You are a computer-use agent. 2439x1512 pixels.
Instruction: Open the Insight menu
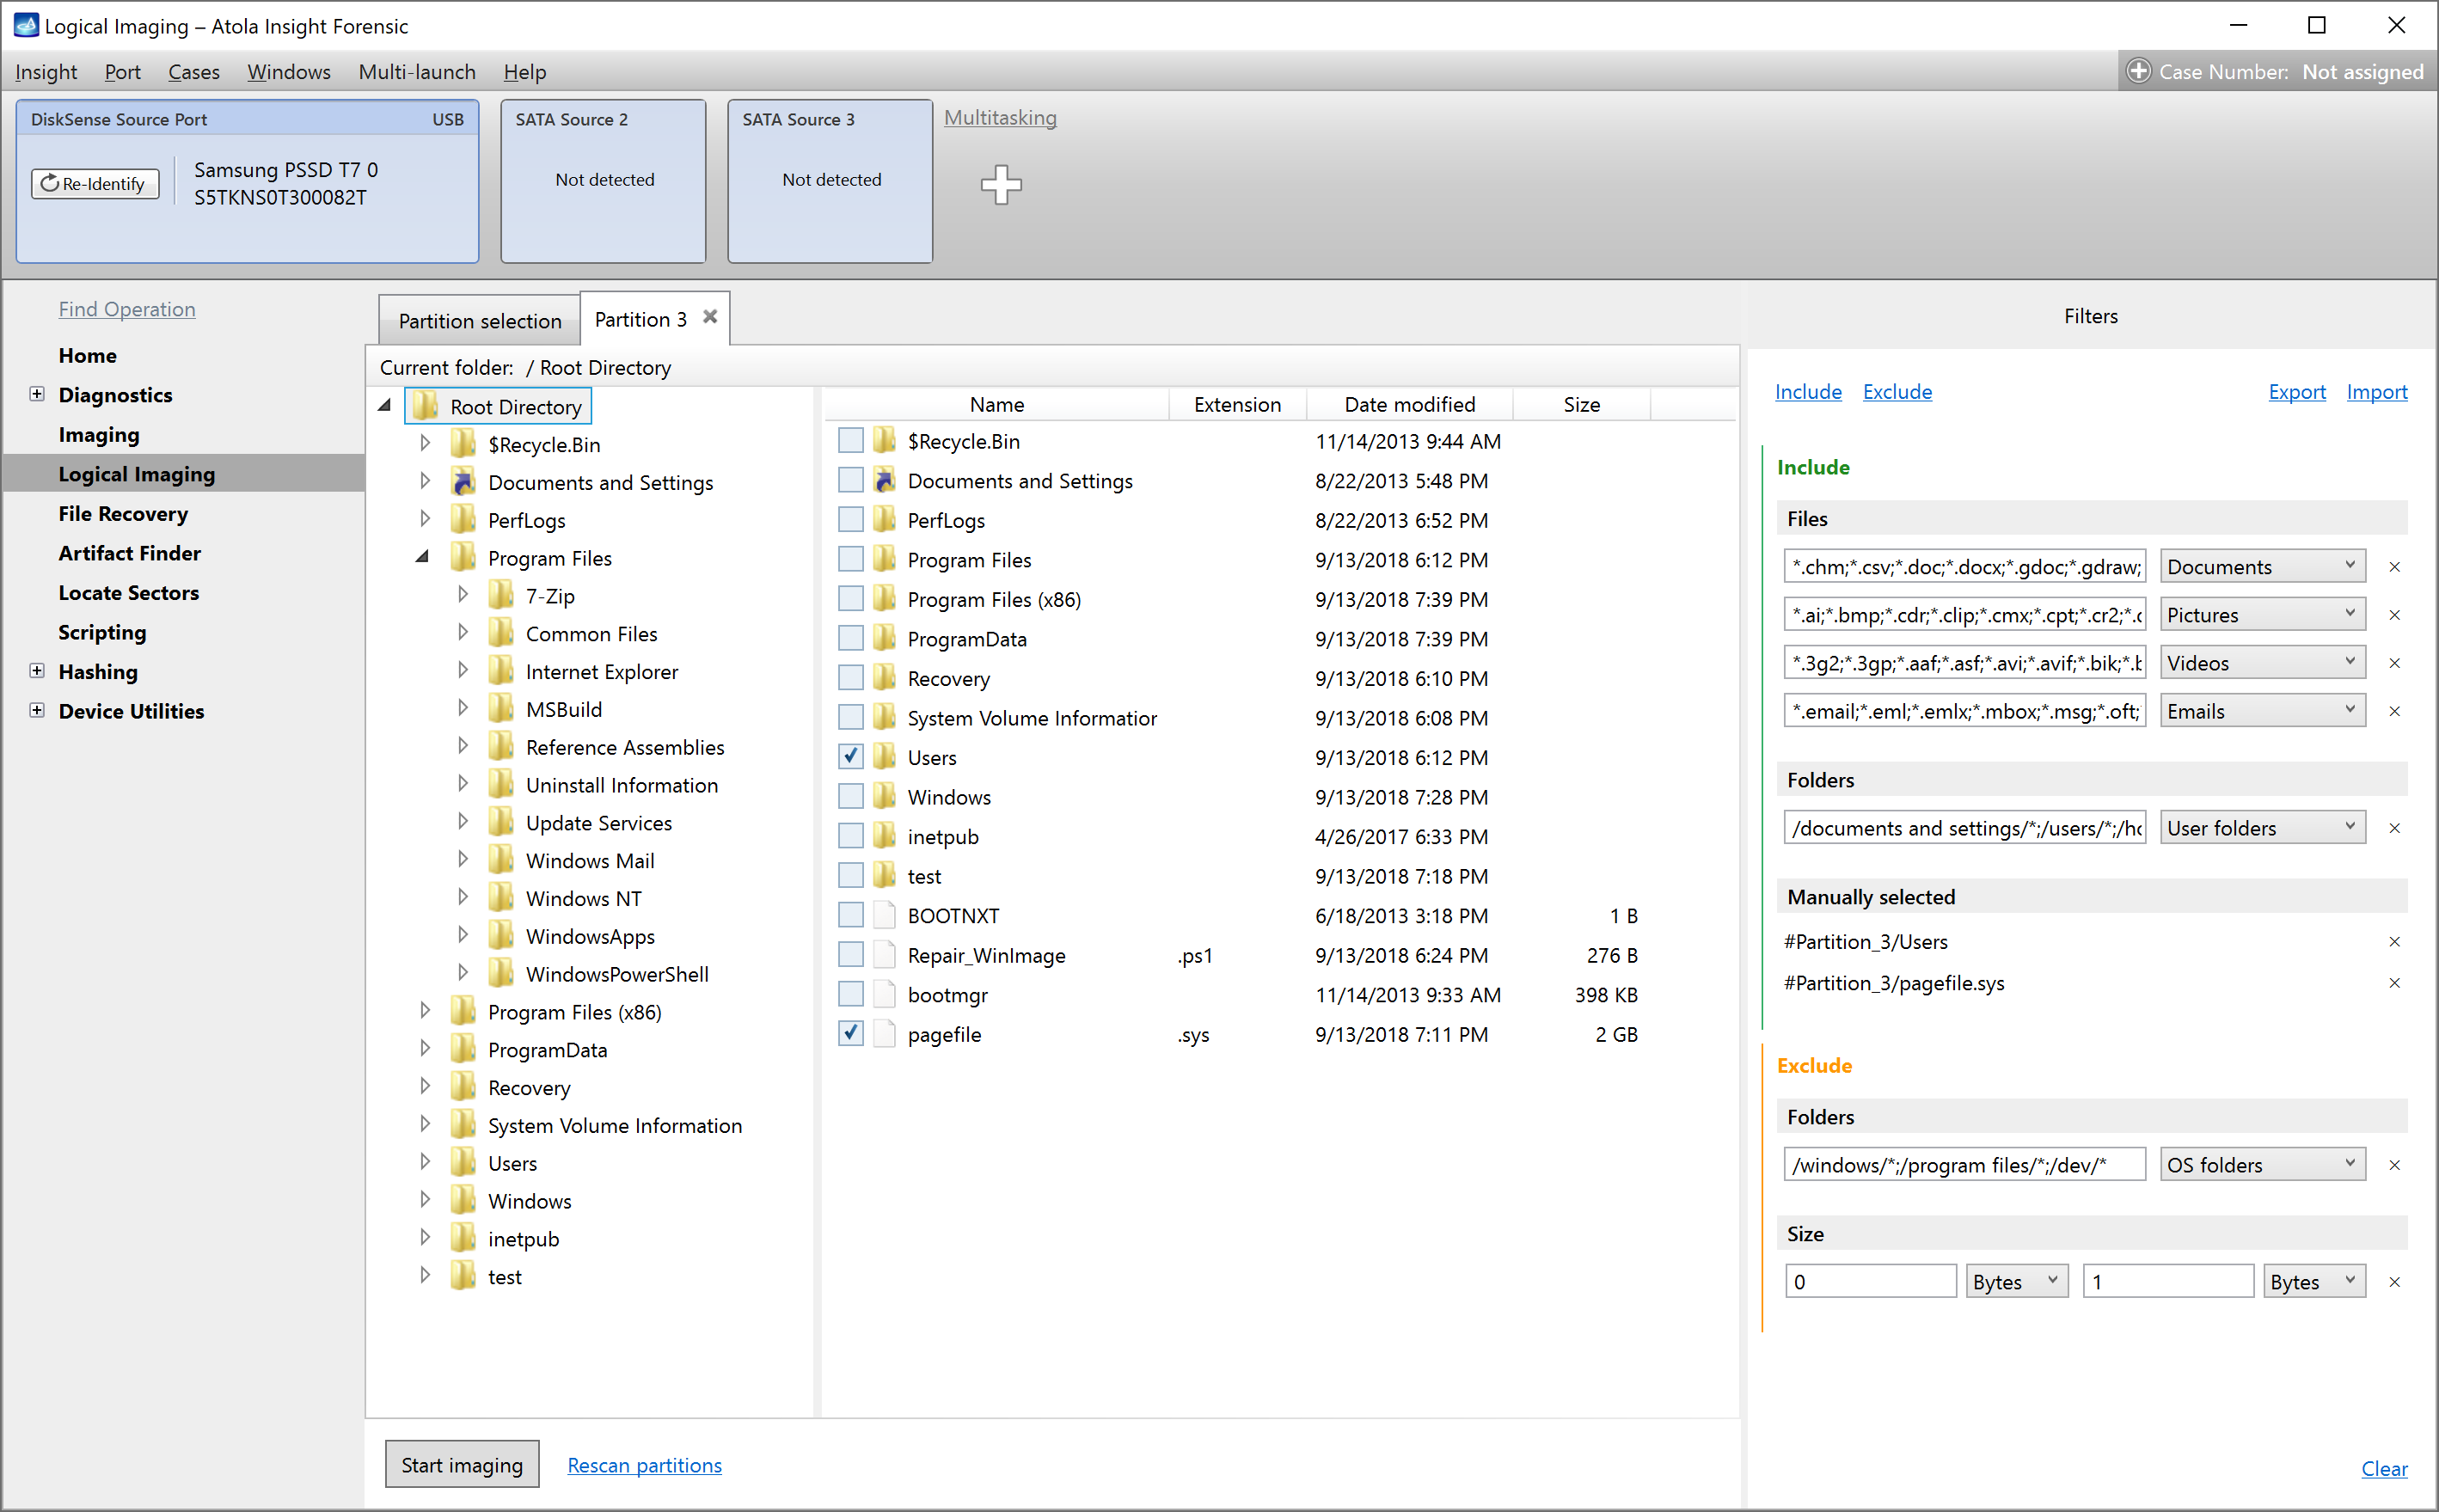[46, 72]
